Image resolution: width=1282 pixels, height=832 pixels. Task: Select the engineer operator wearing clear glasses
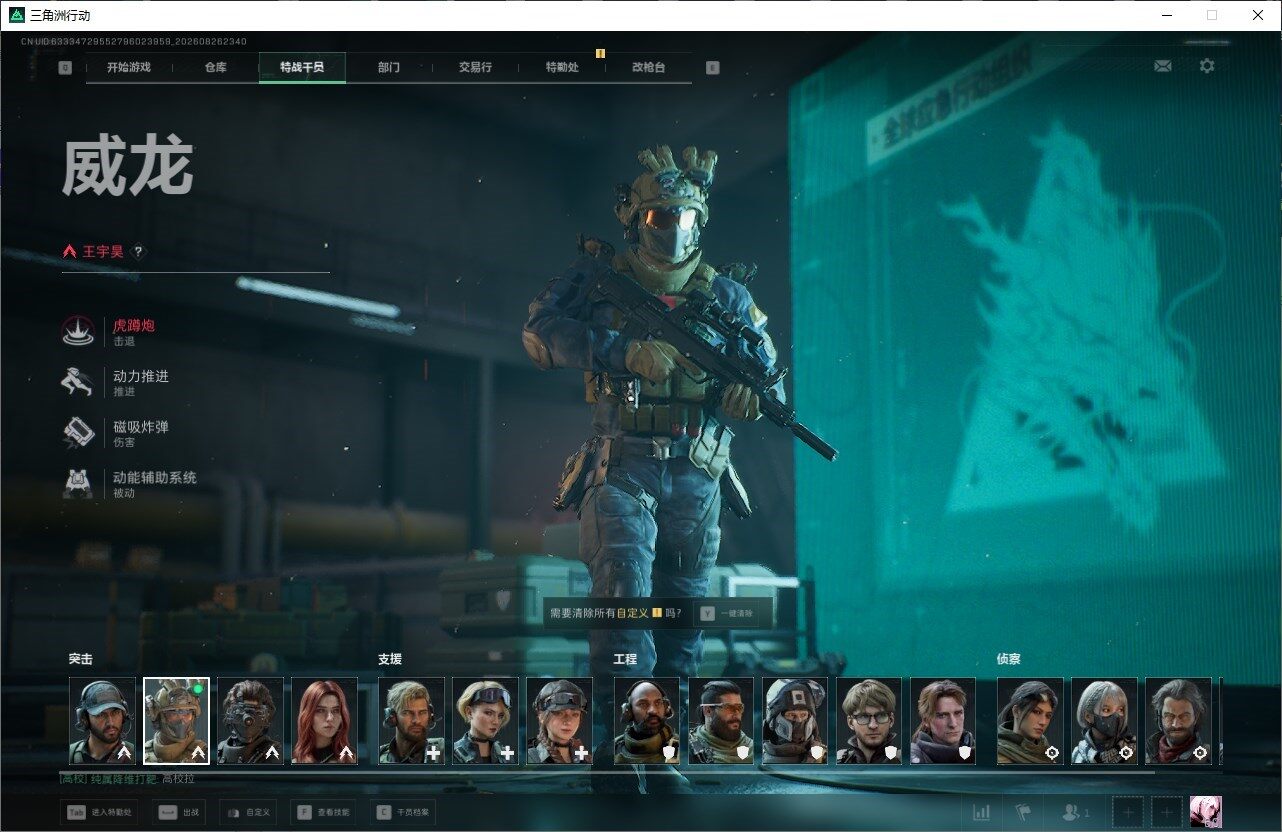[x=869, y=721]
